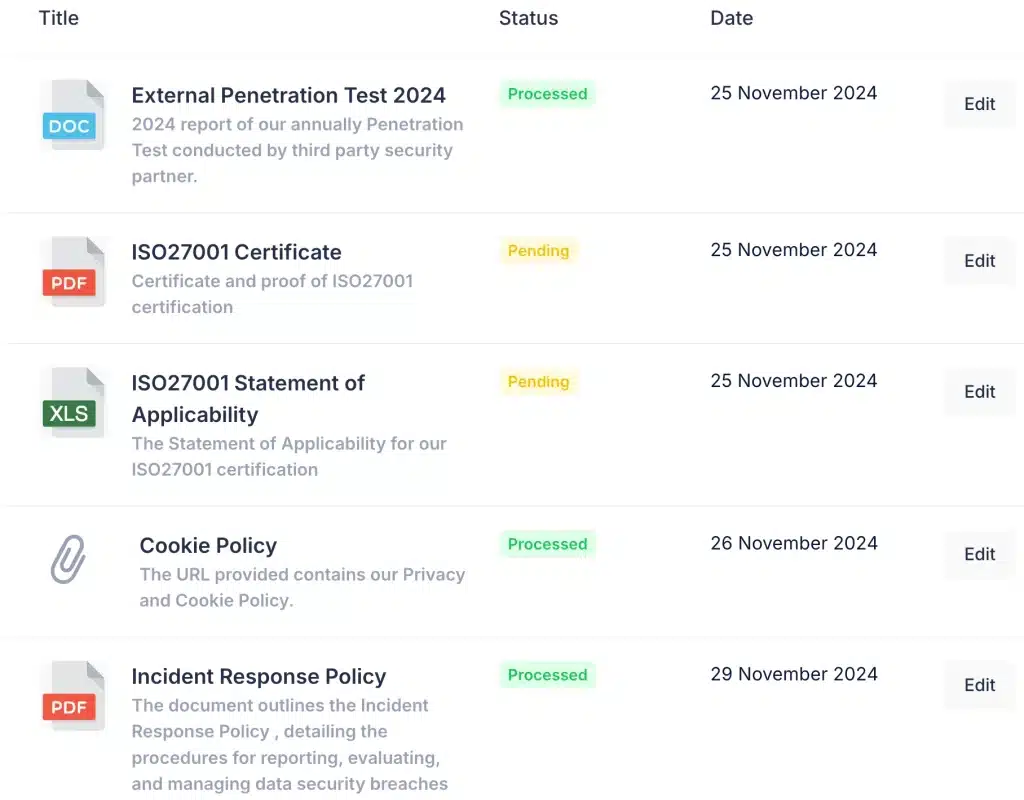The height and width of the screenshot is (800, 1024).
Task: Edit the ISO27001 Statement of Applicability
Action: tap(979, 391)
